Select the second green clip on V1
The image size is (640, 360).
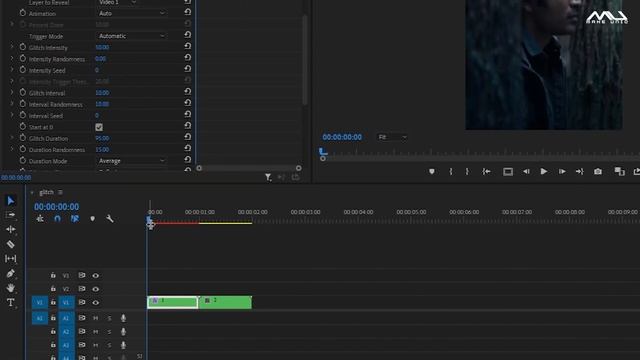(x=225, y=302)
